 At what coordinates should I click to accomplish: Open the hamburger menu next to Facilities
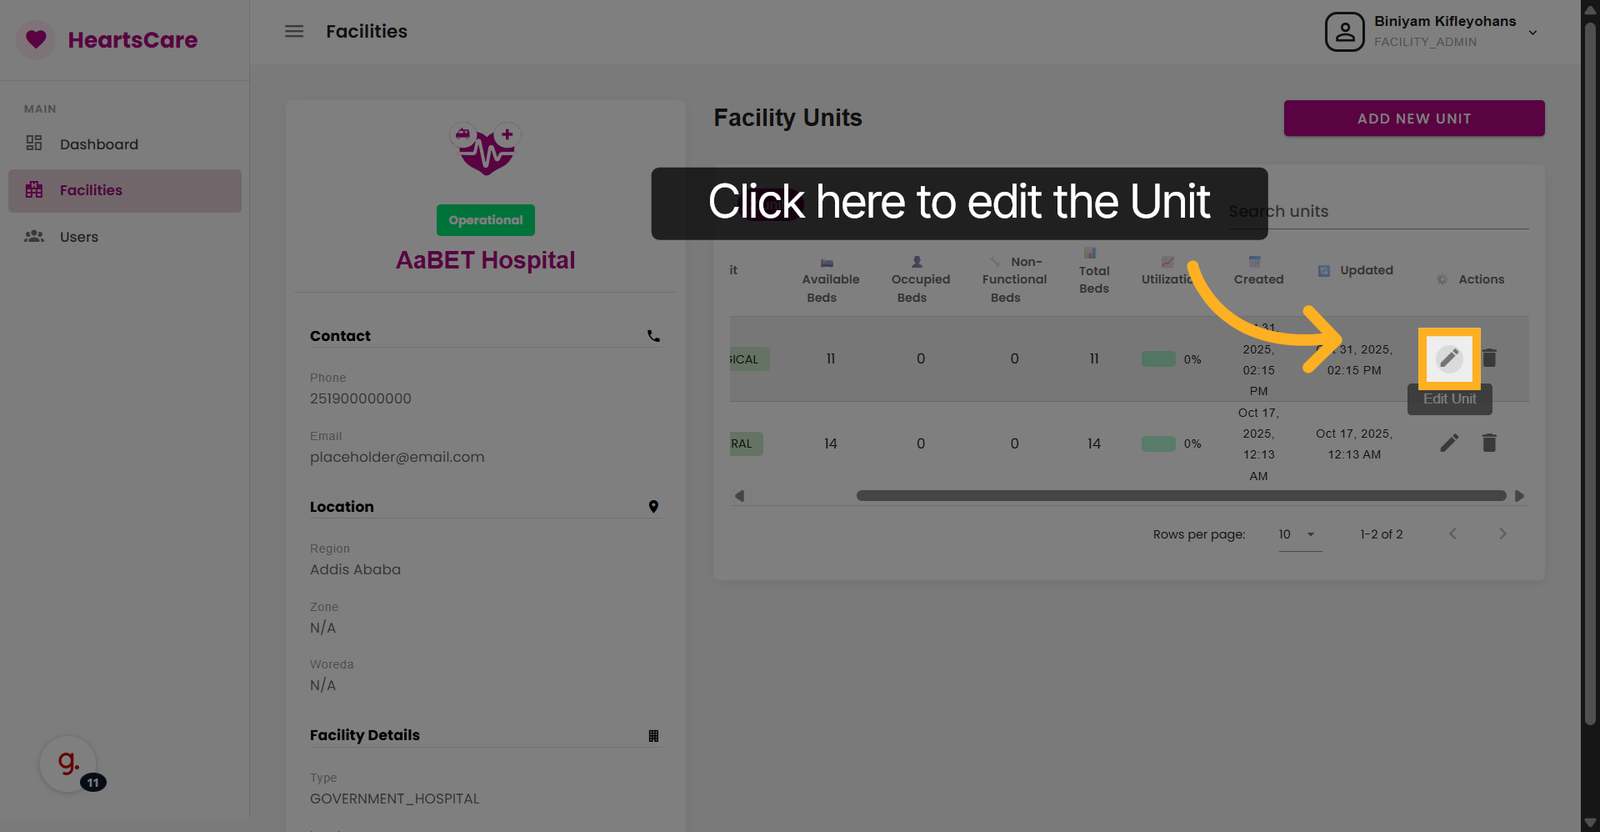(294, 31)
